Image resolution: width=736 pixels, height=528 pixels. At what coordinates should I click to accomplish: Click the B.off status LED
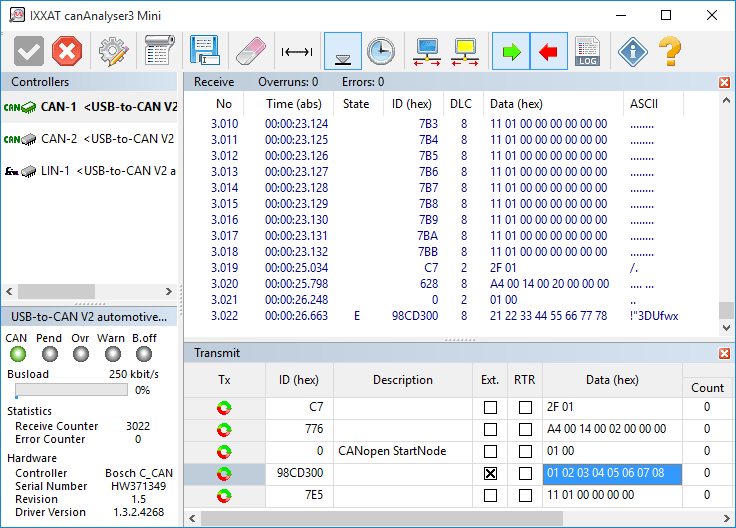[144, 354]
